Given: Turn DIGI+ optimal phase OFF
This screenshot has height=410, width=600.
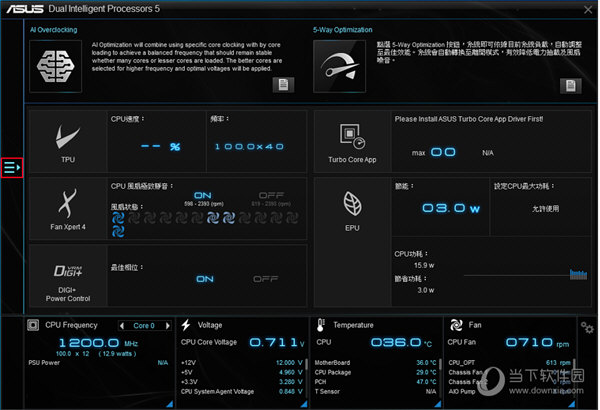Looking at the screenshot, I should tap(266, 279).
